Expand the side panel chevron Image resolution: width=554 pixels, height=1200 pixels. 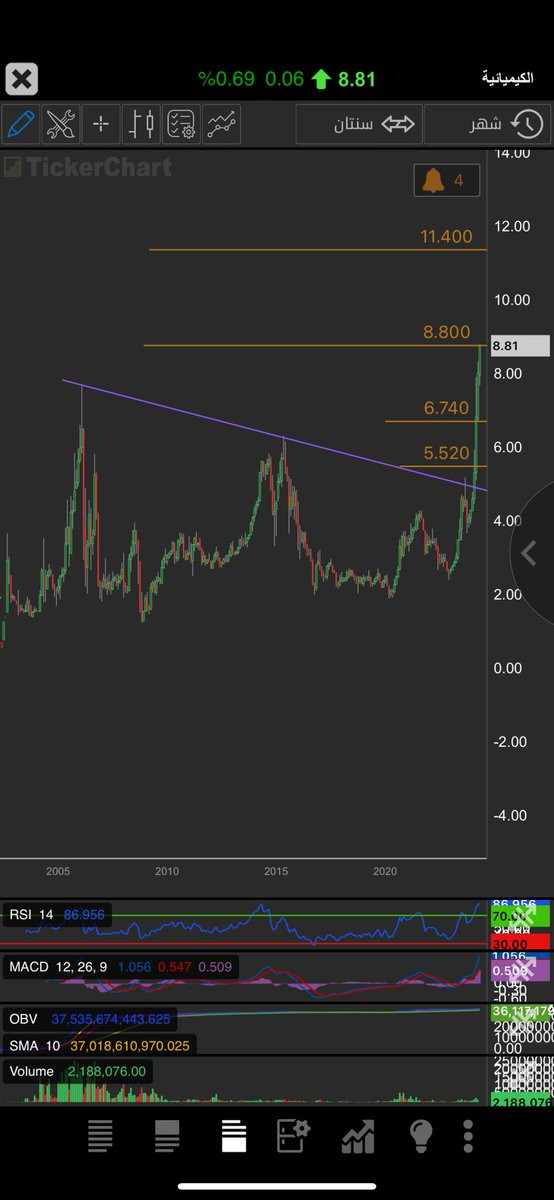[531, 553]
